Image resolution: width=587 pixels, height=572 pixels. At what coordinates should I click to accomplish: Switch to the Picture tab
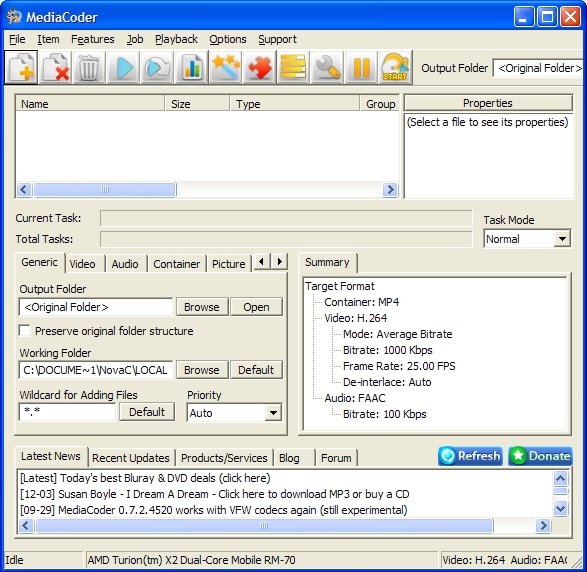228,264
